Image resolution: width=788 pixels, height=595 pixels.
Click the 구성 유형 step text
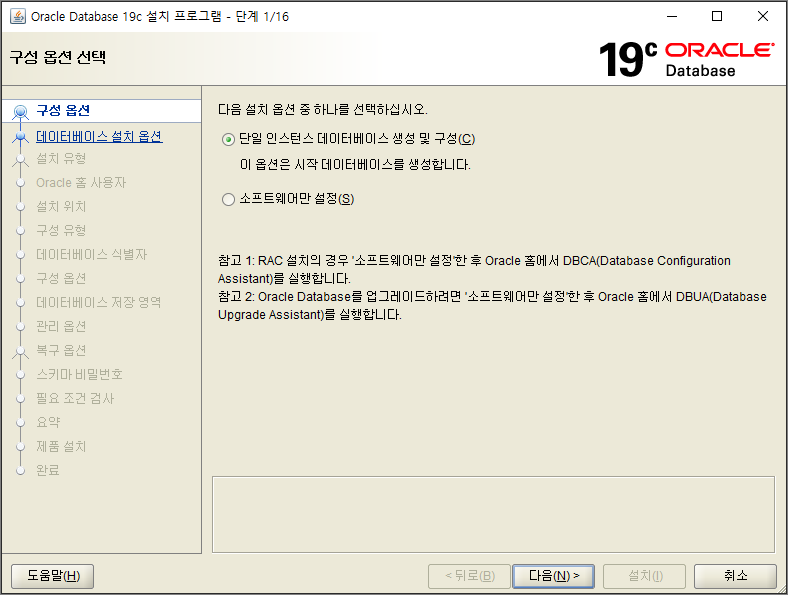tap(61, 230)
